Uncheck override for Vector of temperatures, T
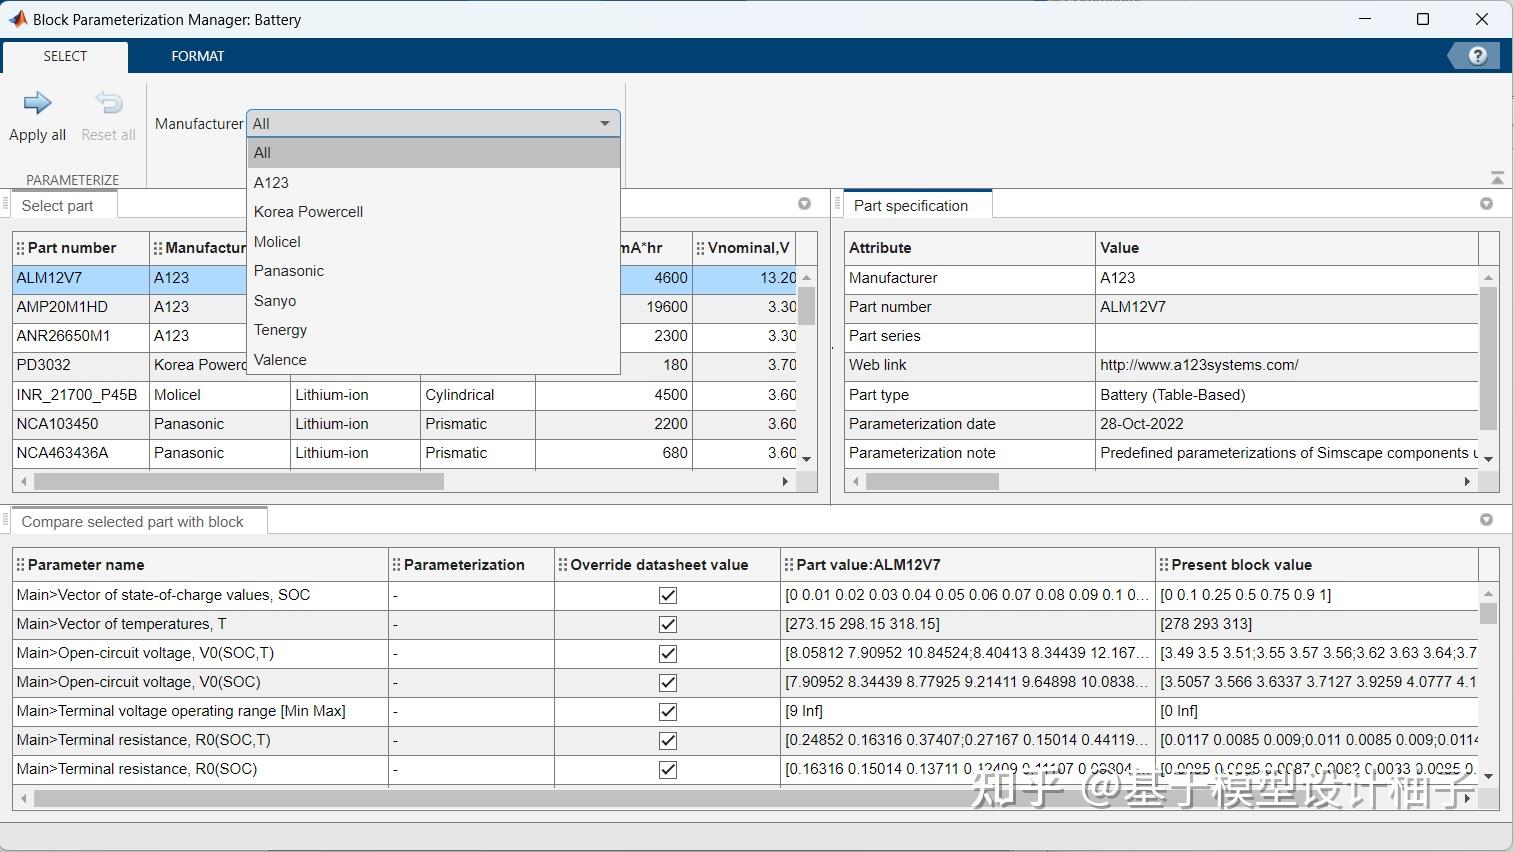 click(x=668, y=624)
